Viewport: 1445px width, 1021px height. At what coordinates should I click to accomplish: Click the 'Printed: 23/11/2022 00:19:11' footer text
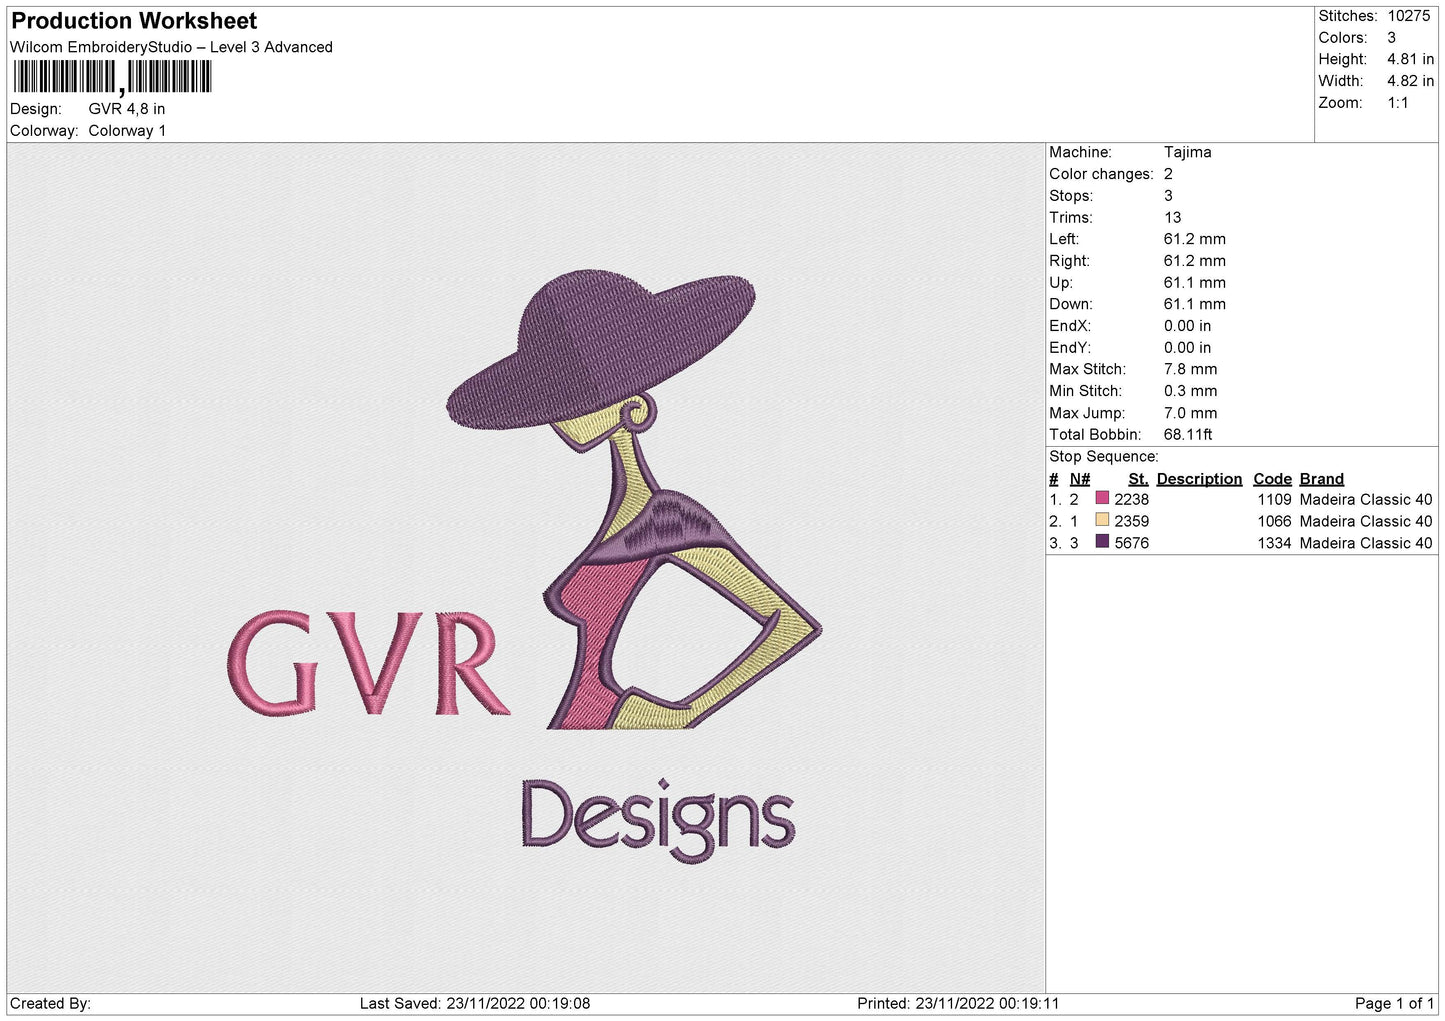958,1003
